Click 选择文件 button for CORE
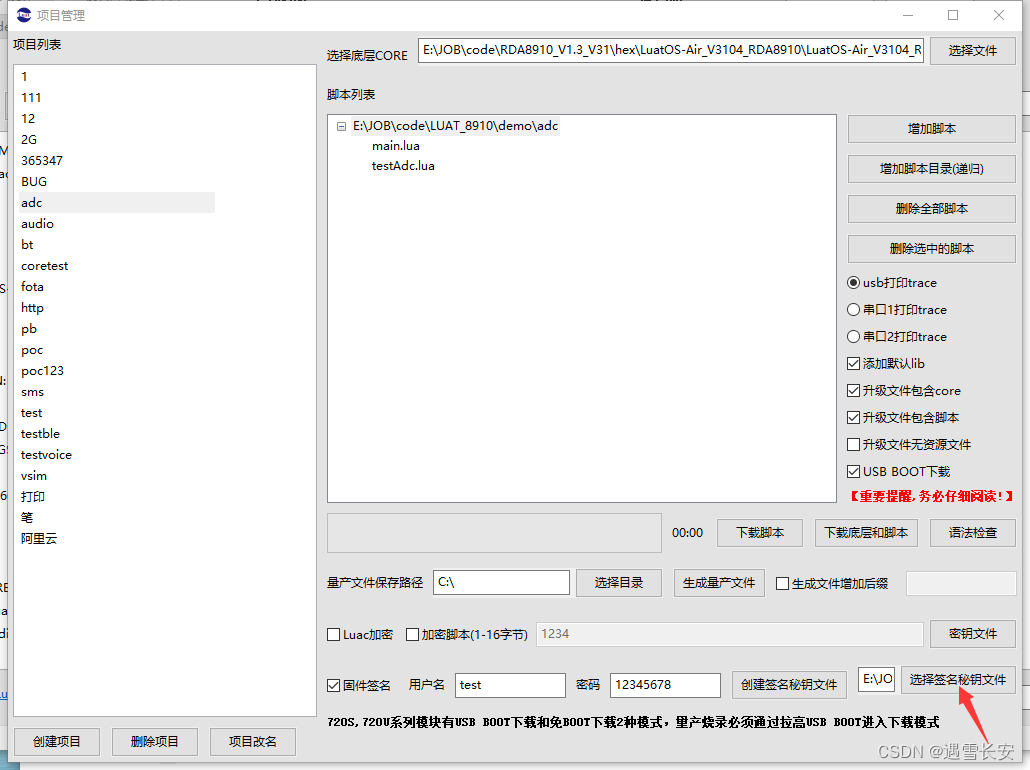 [973, 51]
